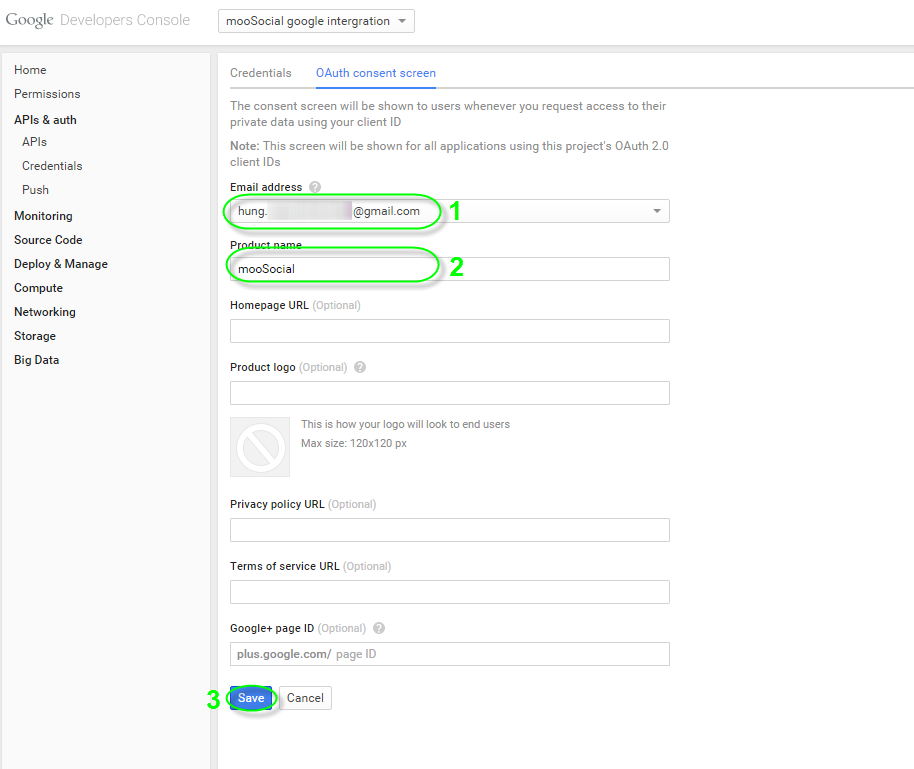Click the Google Developers Console logo
Image resolution: width=914 pixels, height=769 pixels.
pyautogui.click(x=98, y=20)
